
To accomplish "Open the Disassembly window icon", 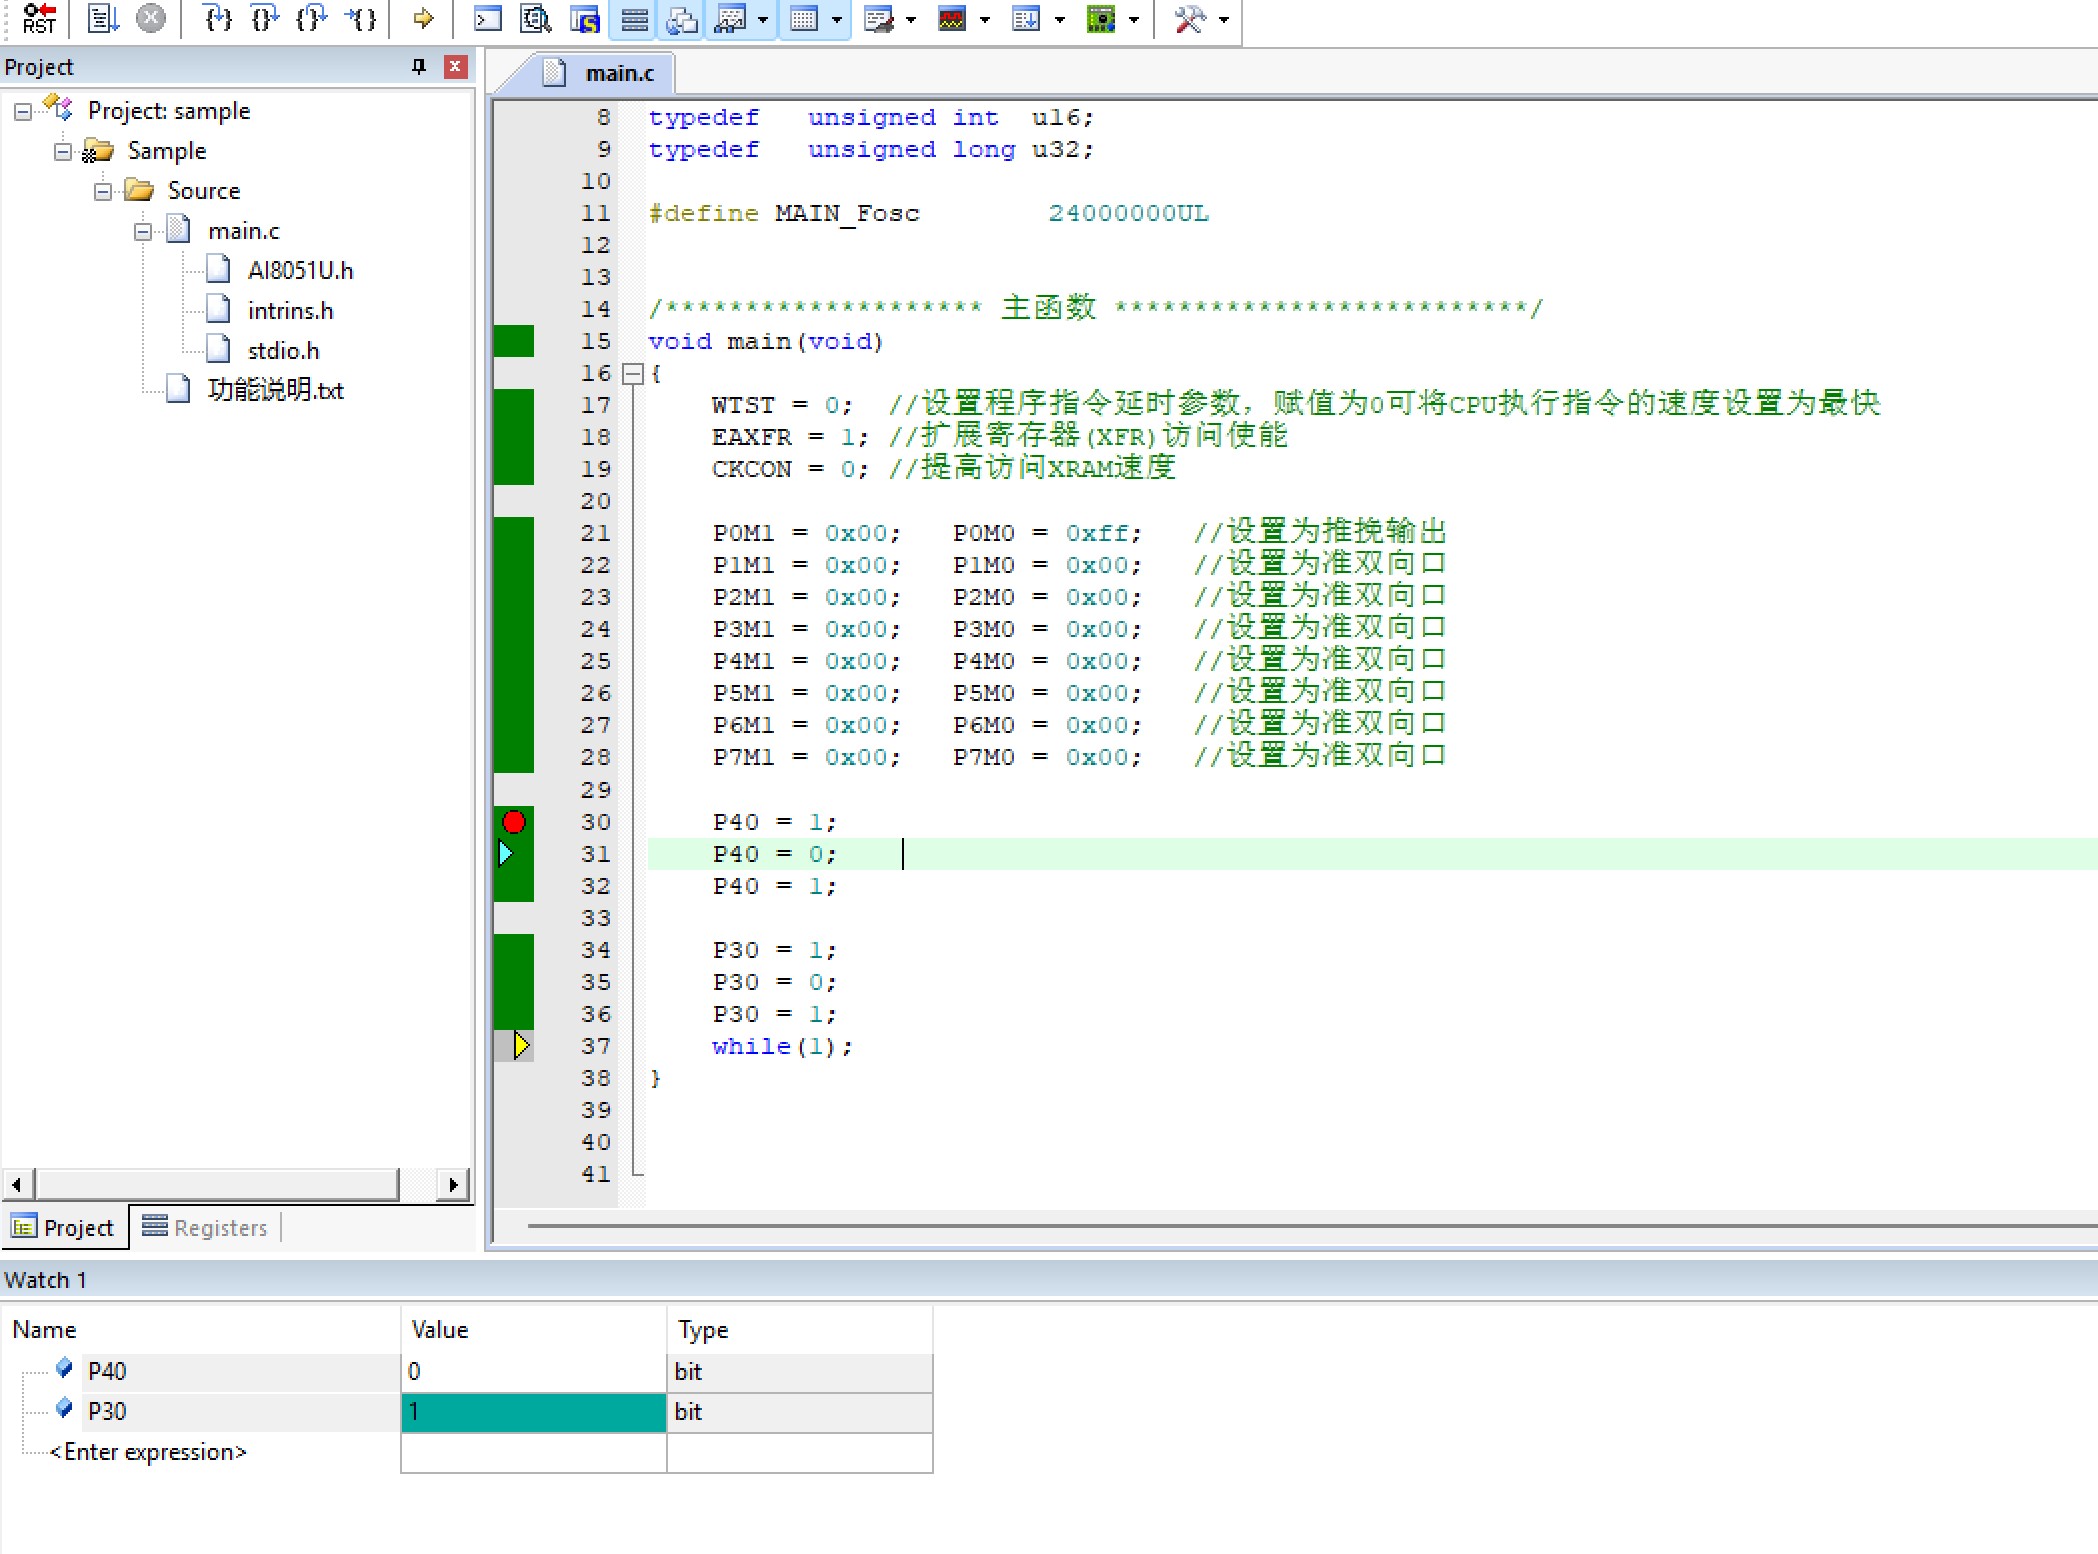I will pyautogui.click(x=536, y=19).
